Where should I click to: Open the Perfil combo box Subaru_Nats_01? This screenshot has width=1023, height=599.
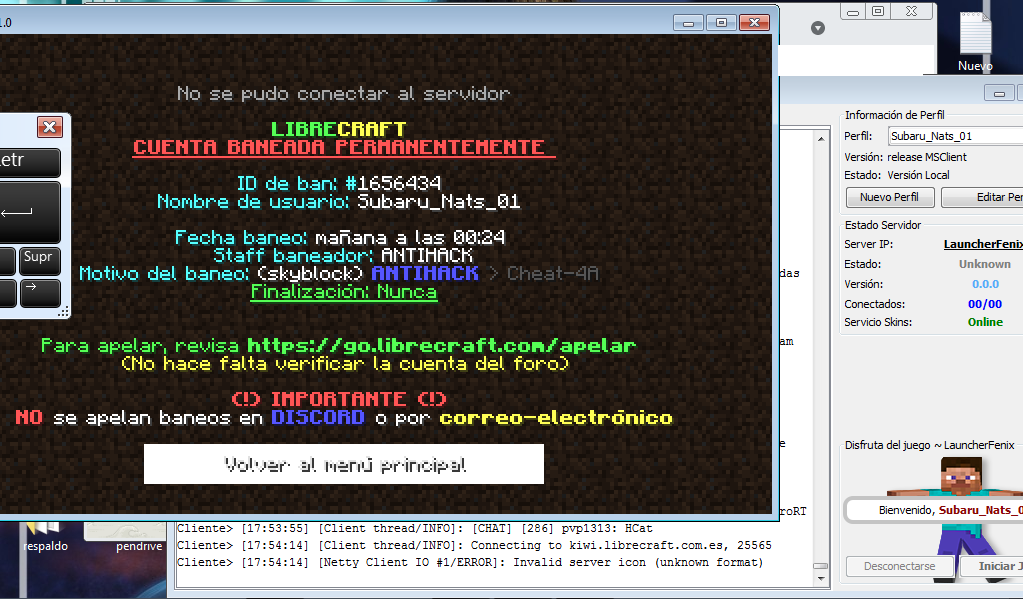click(x=954, y=136)
